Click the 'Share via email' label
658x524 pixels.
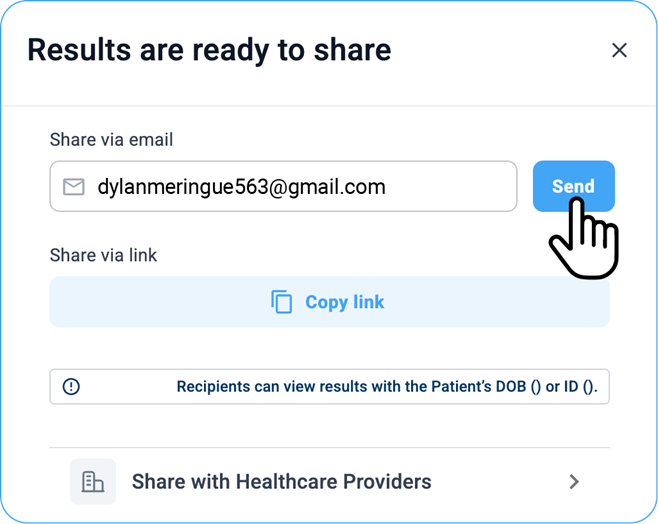(x=111, y=140)
